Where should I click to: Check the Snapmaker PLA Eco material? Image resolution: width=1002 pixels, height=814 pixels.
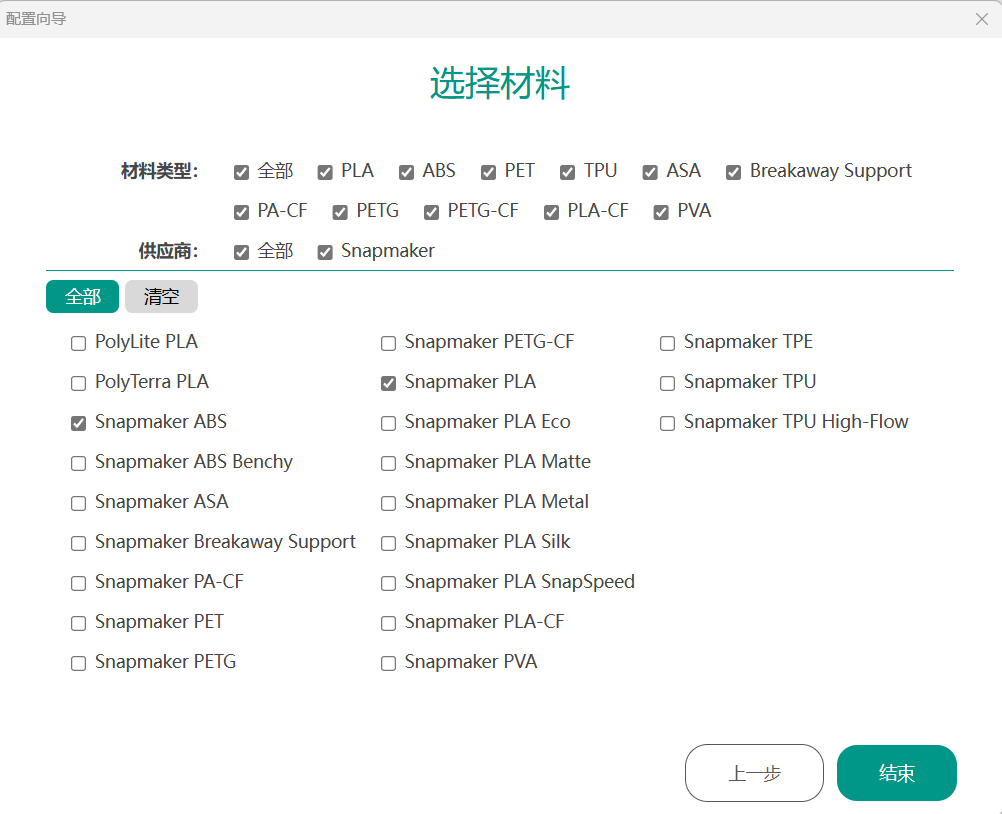(x=389, y=424)
